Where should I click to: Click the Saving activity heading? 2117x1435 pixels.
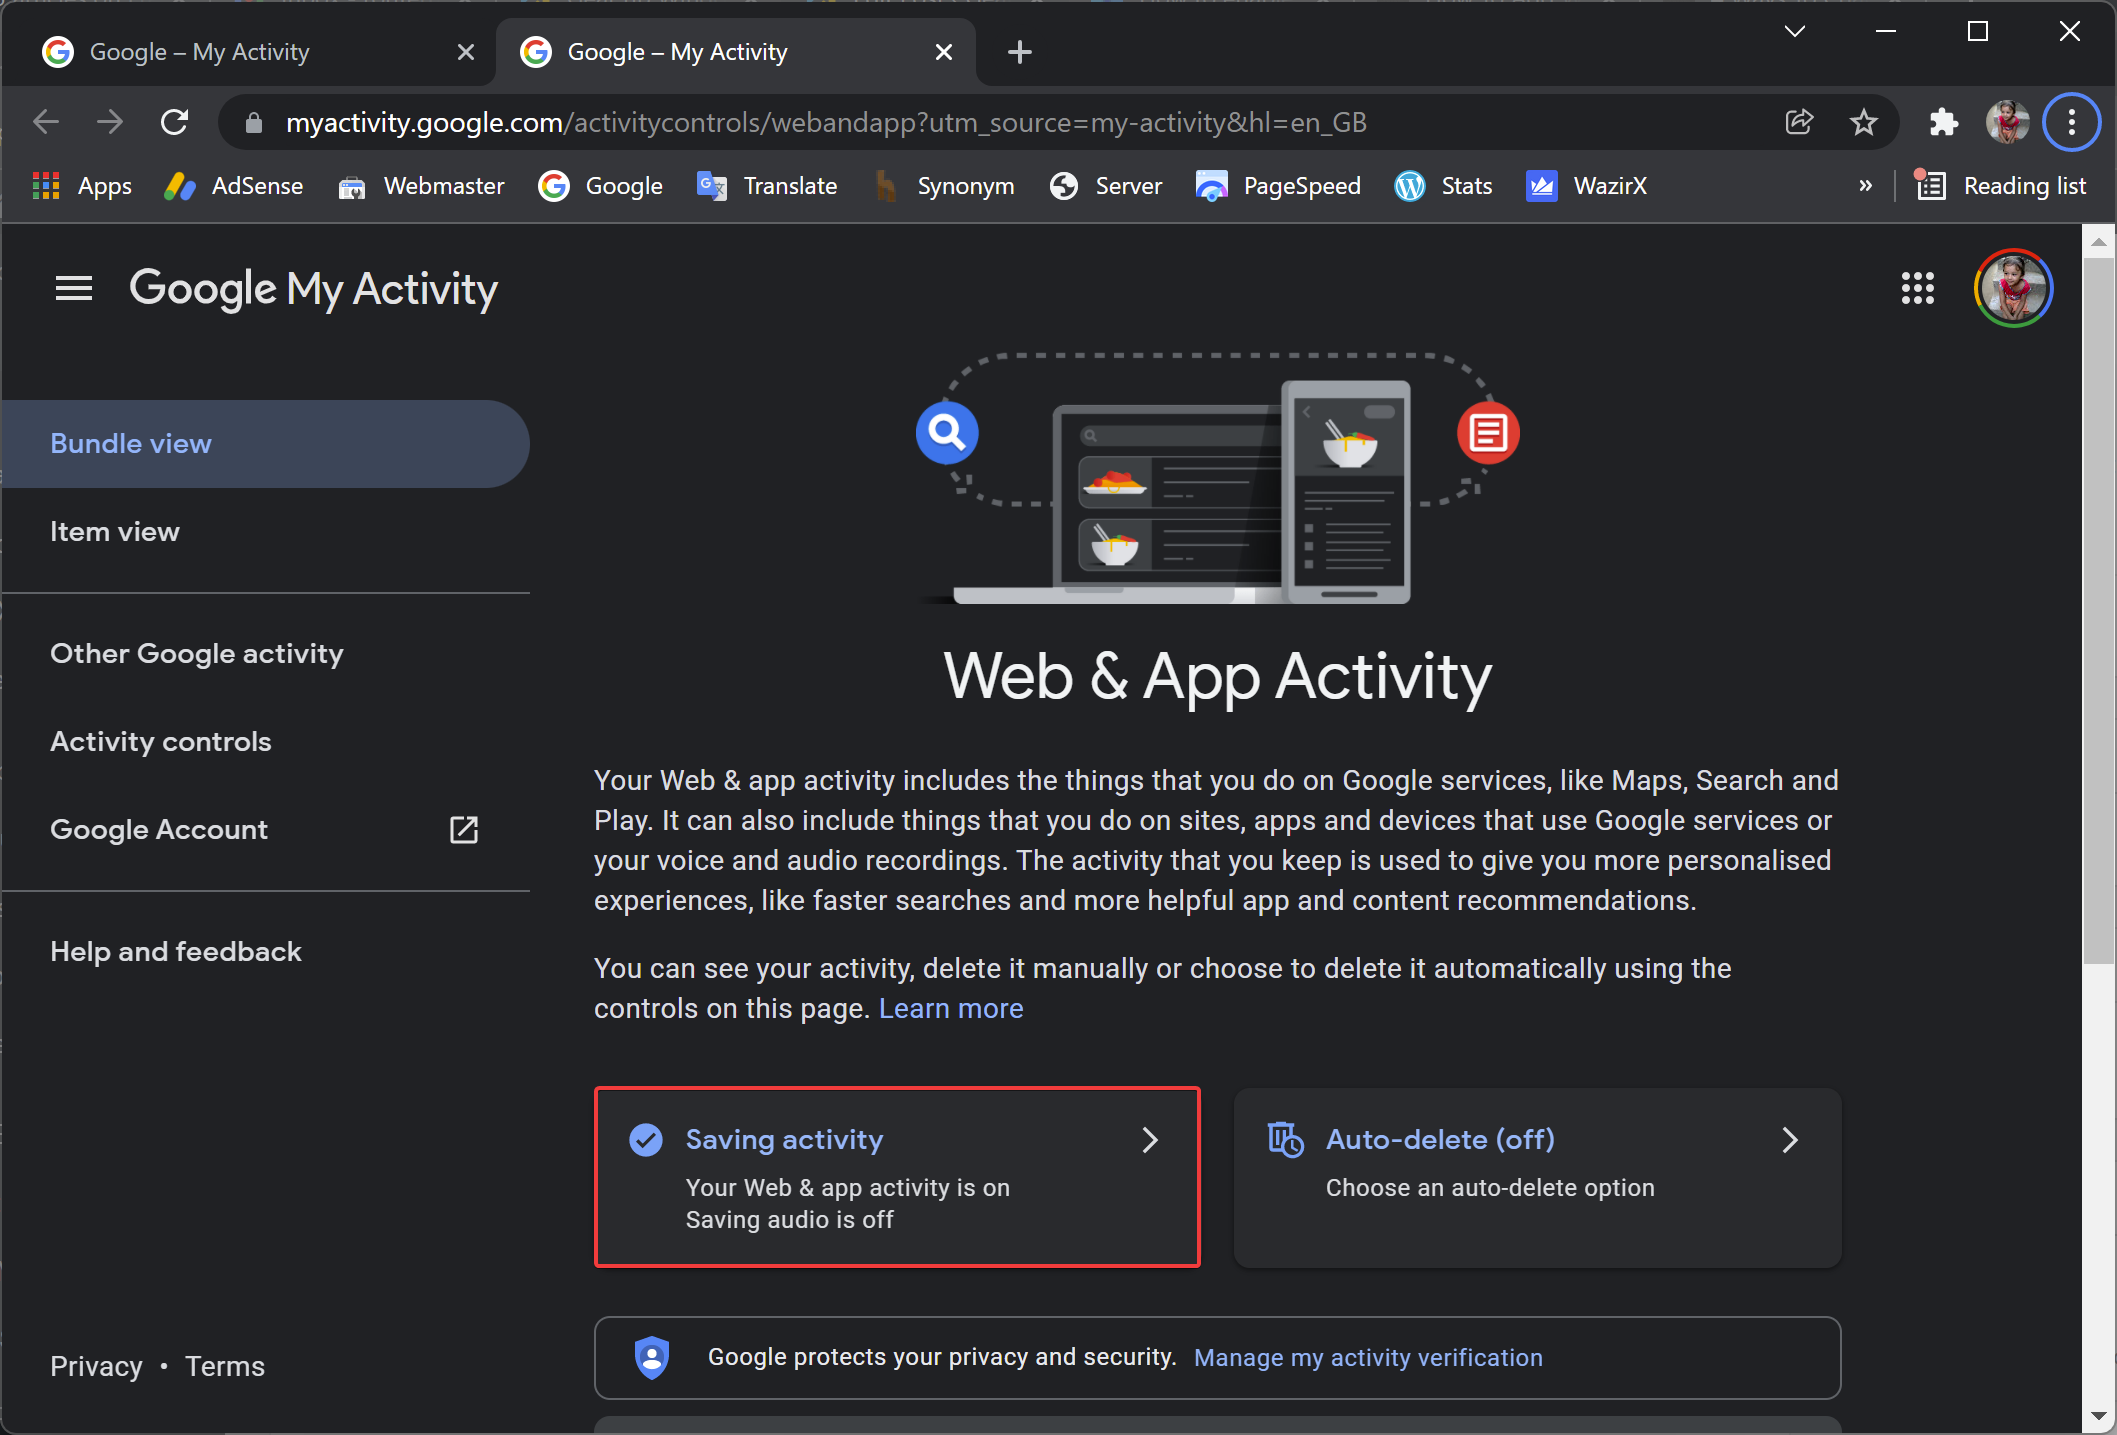tap(784, 1140)
